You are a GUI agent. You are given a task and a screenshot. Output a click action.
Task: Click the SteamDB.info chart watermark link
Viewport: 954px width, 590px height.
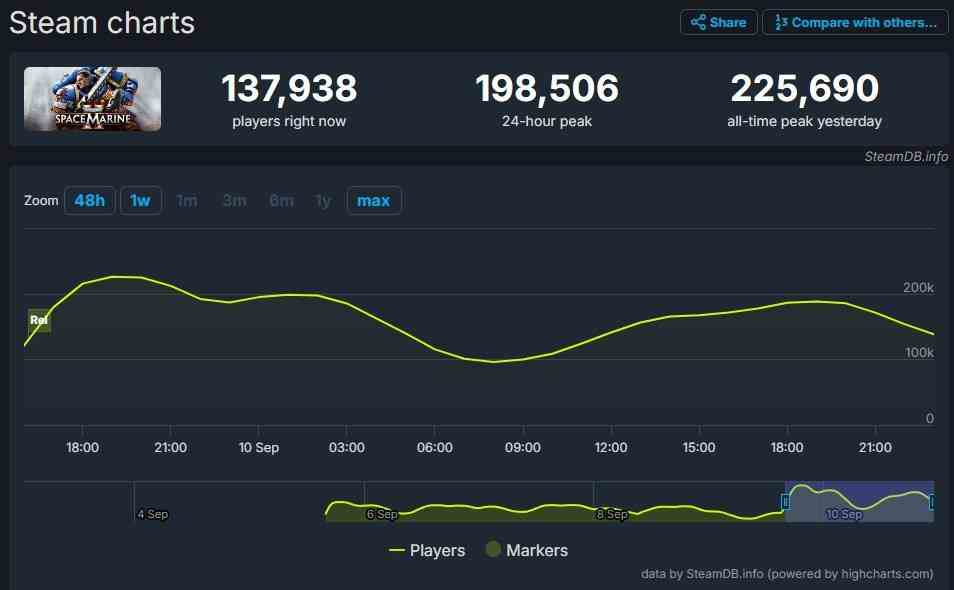(x=906, y=156)
